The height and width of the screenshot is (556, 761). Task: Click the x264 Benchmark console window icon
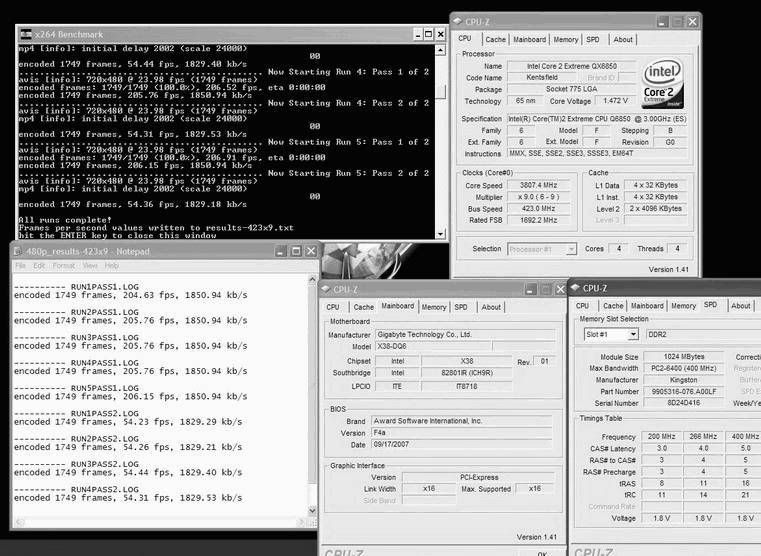(x=26, y=34)
